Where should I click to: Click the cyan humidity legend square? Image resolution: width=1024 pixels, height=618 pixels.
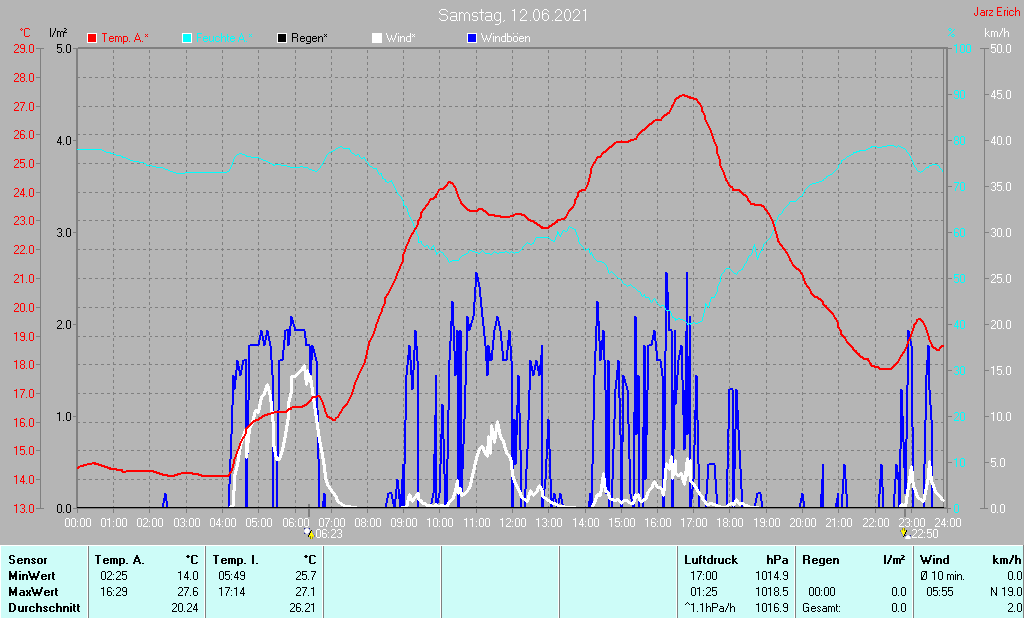point(188,38)
